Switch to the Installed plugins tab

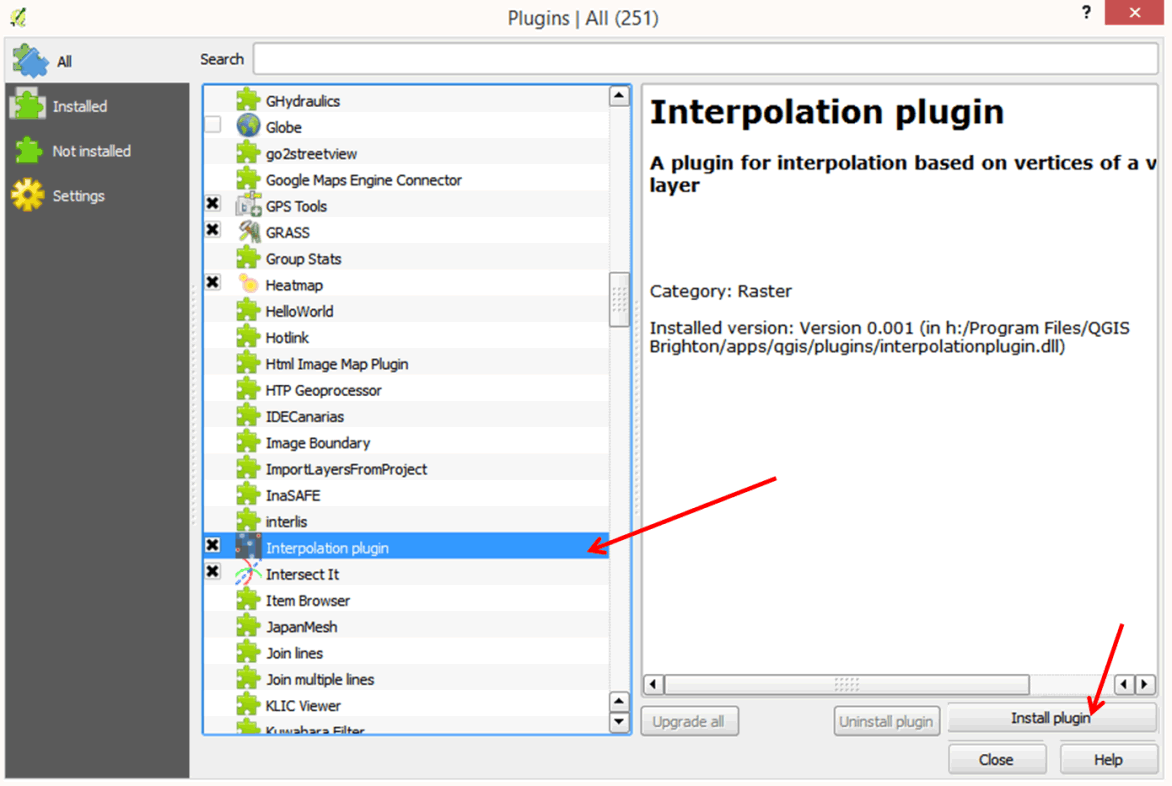click(x=97, y=106)
